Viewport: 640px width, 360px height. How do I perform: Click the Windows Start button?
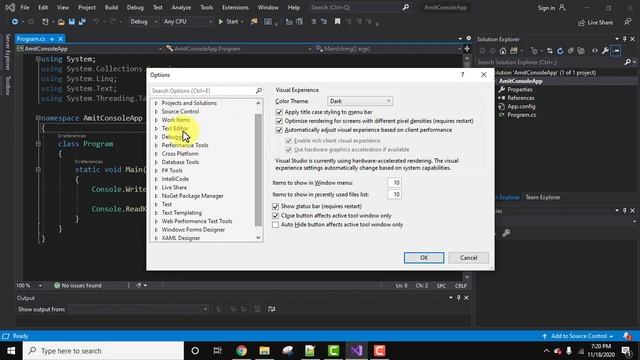(11, 351)
